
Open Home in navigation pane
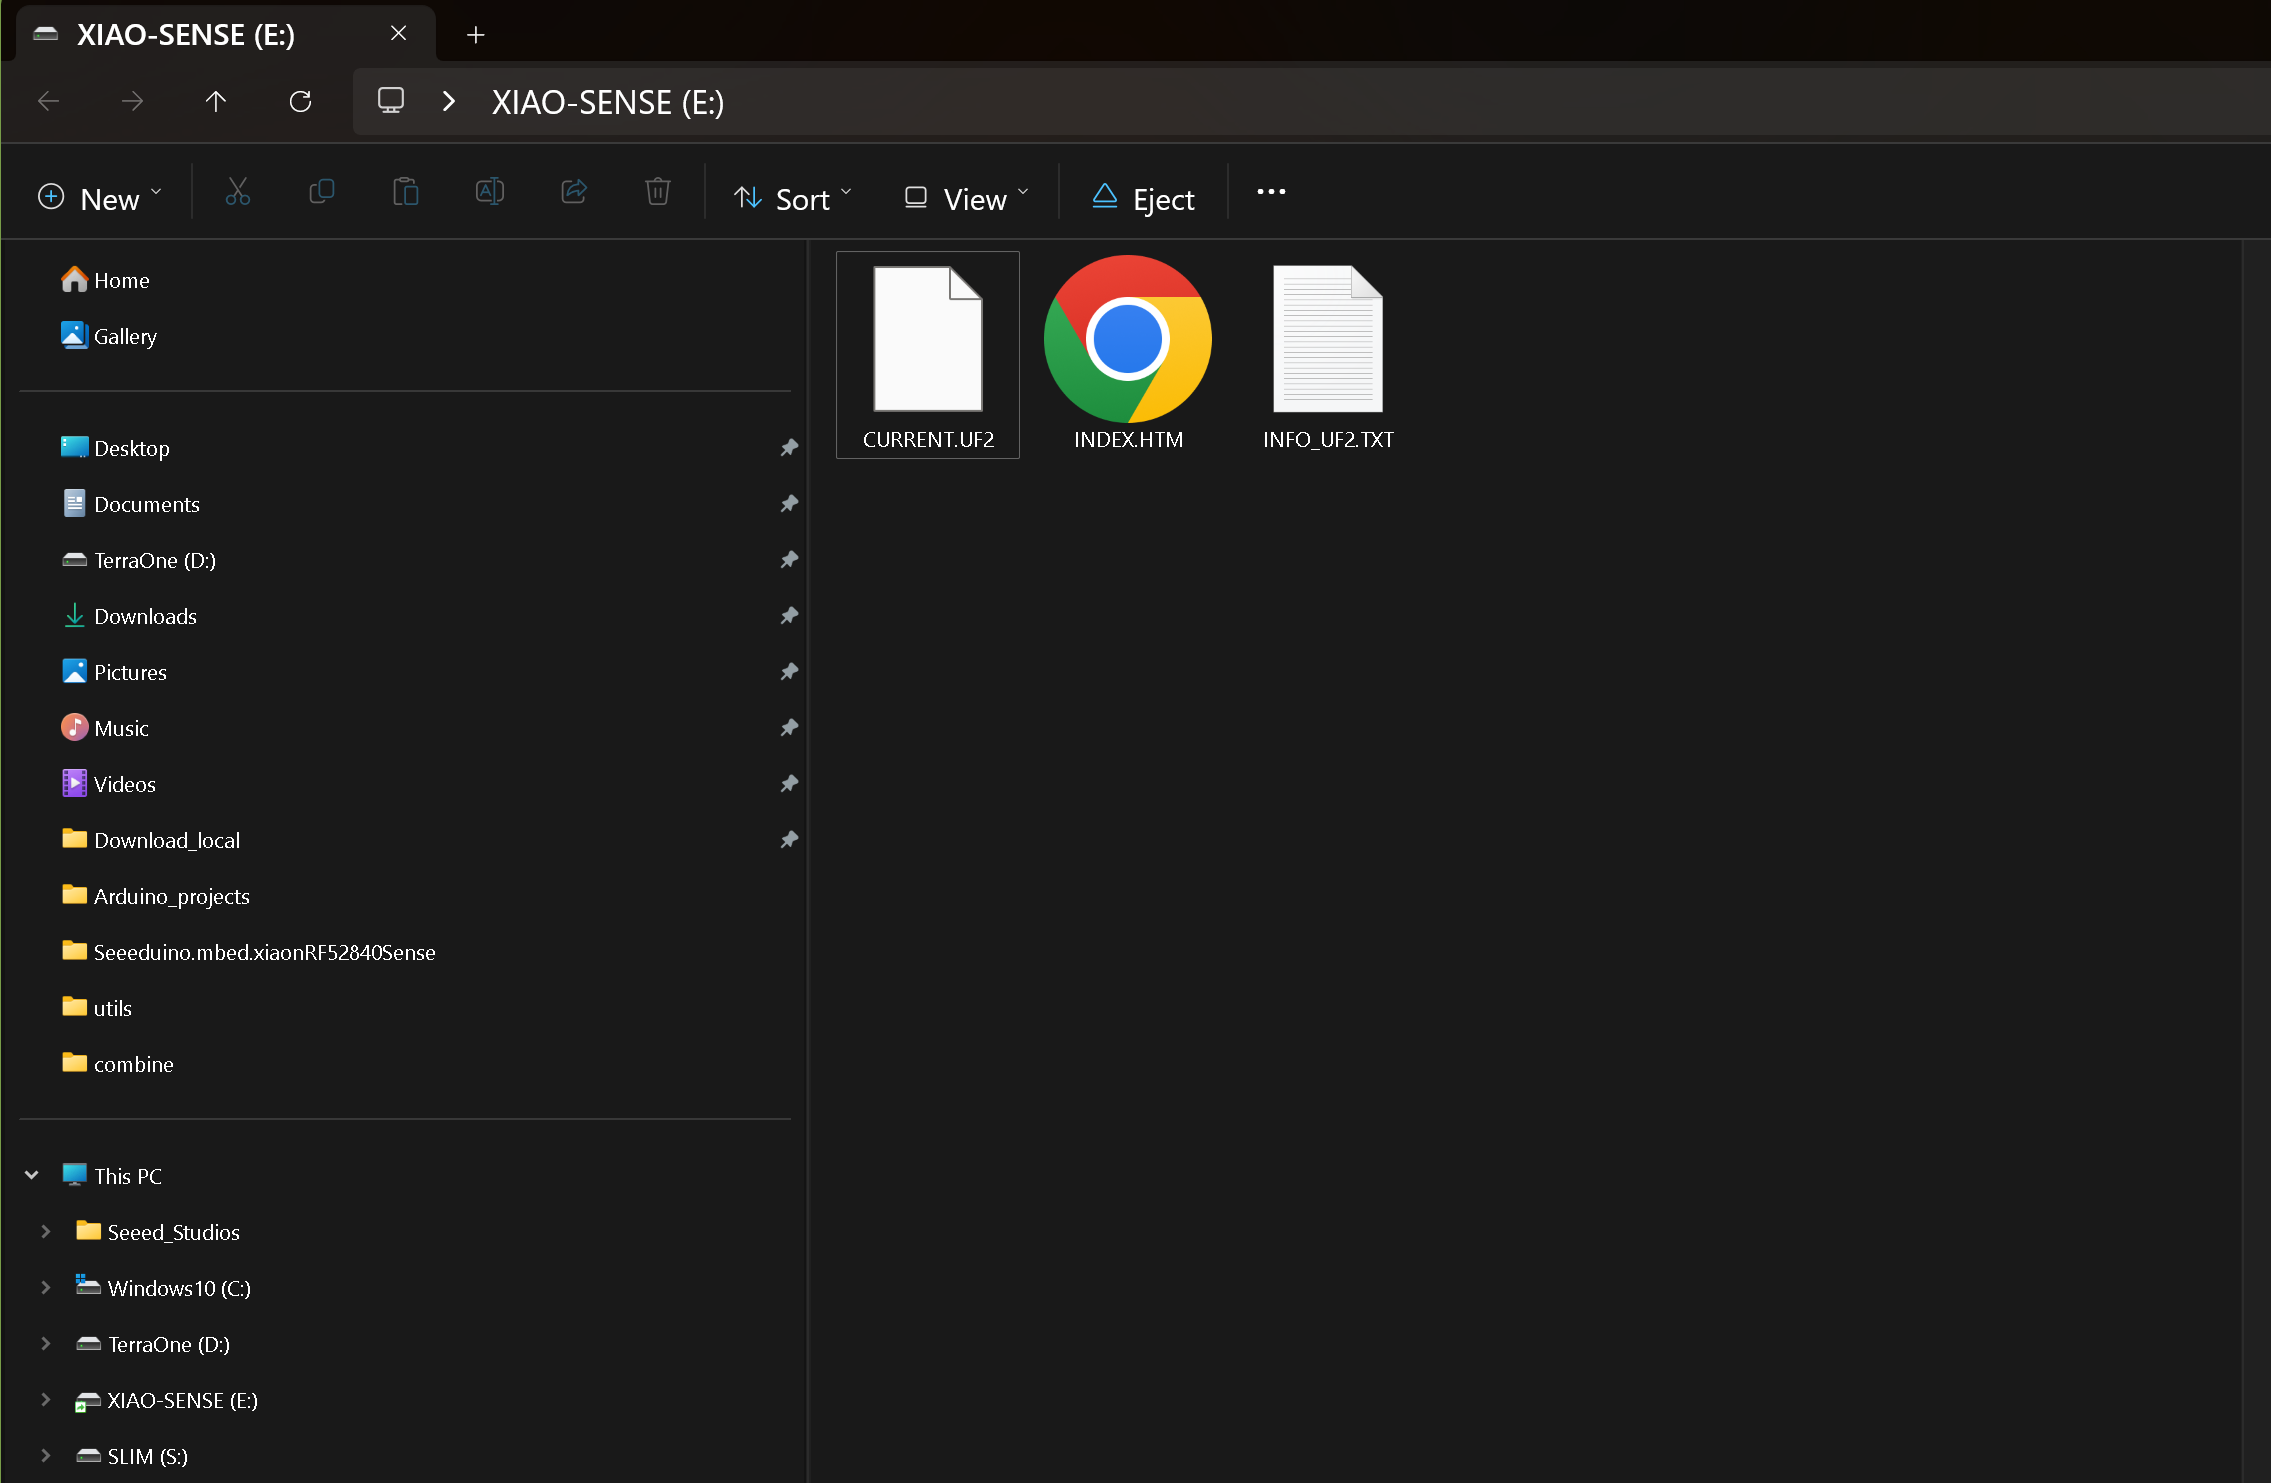point(105,280)
